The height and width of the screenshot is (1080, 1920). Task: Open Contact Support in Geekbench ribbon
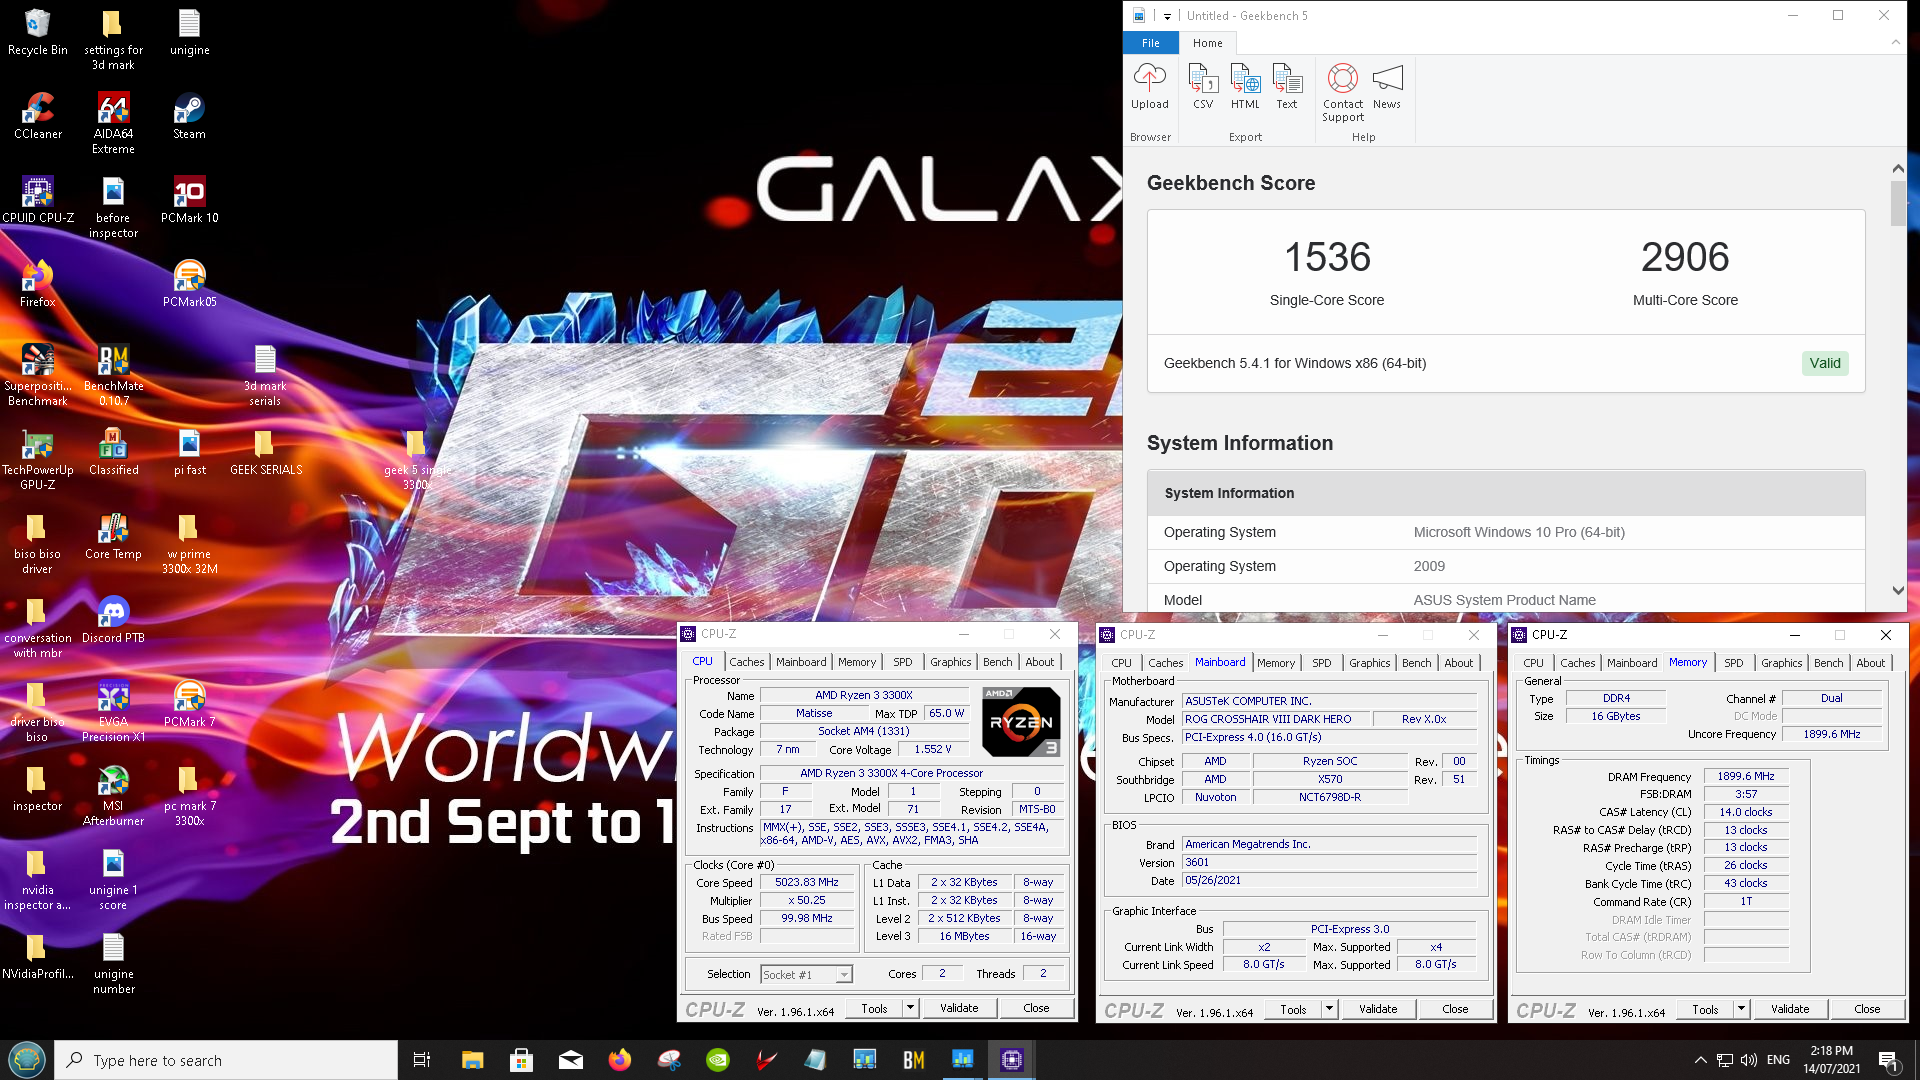(1343, 92)
